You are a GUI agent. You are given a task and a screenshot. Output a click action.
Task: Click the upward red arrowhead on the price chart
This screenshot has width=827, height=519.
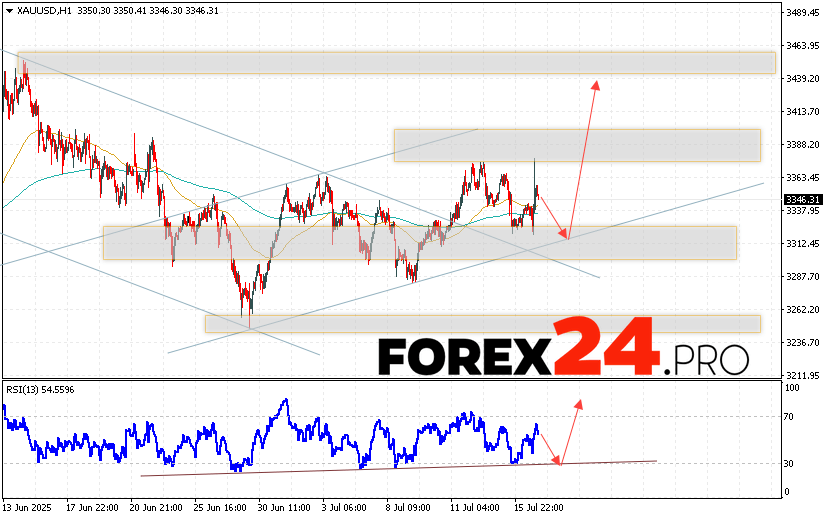(596, 84)
